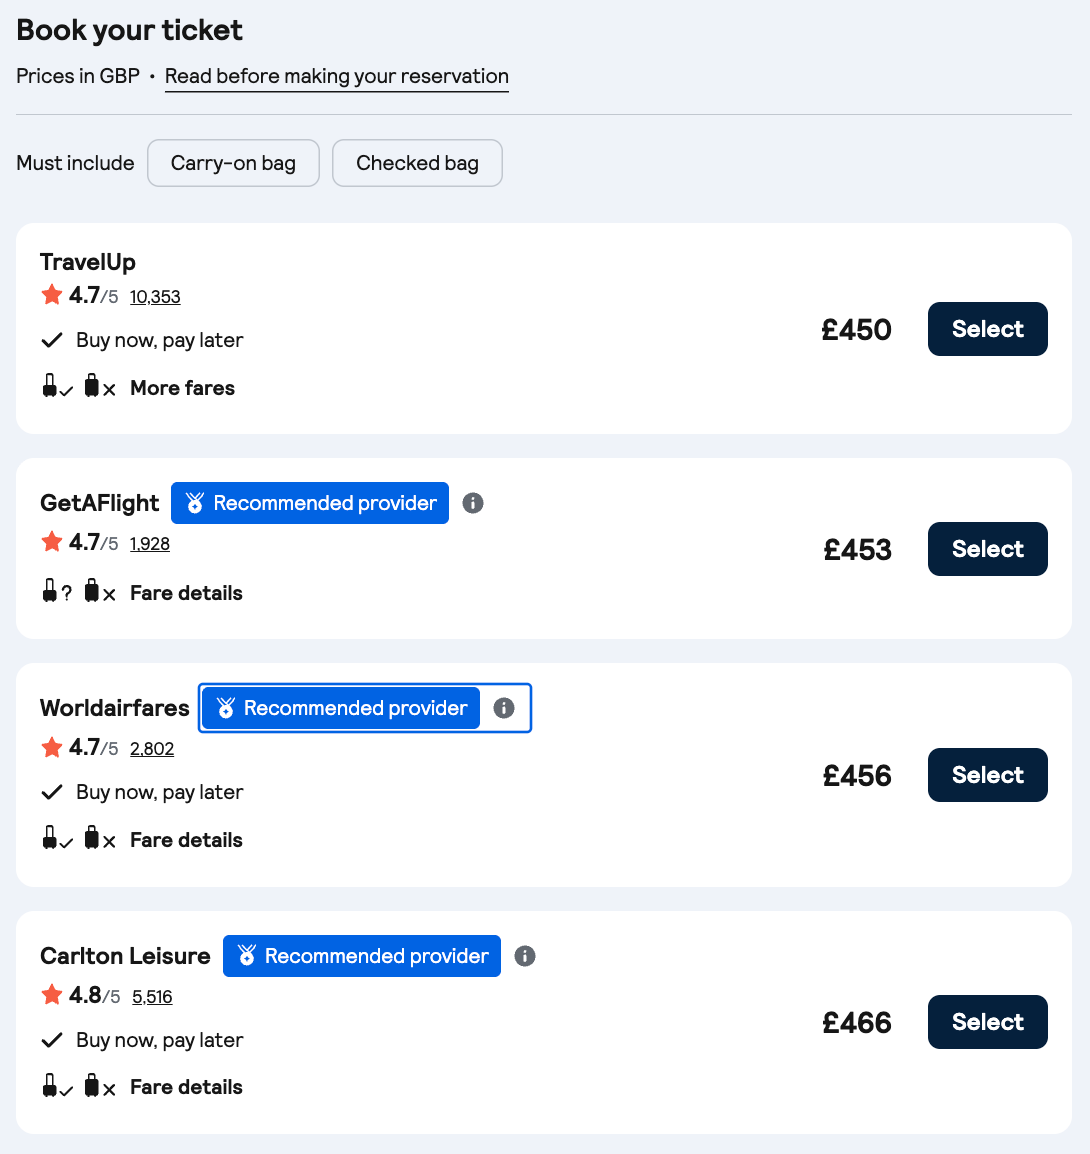The image size is (1090, 1154).
Task: Expand More fares for TravelUp
Action: pyautogui.click(x=183, y=388)
